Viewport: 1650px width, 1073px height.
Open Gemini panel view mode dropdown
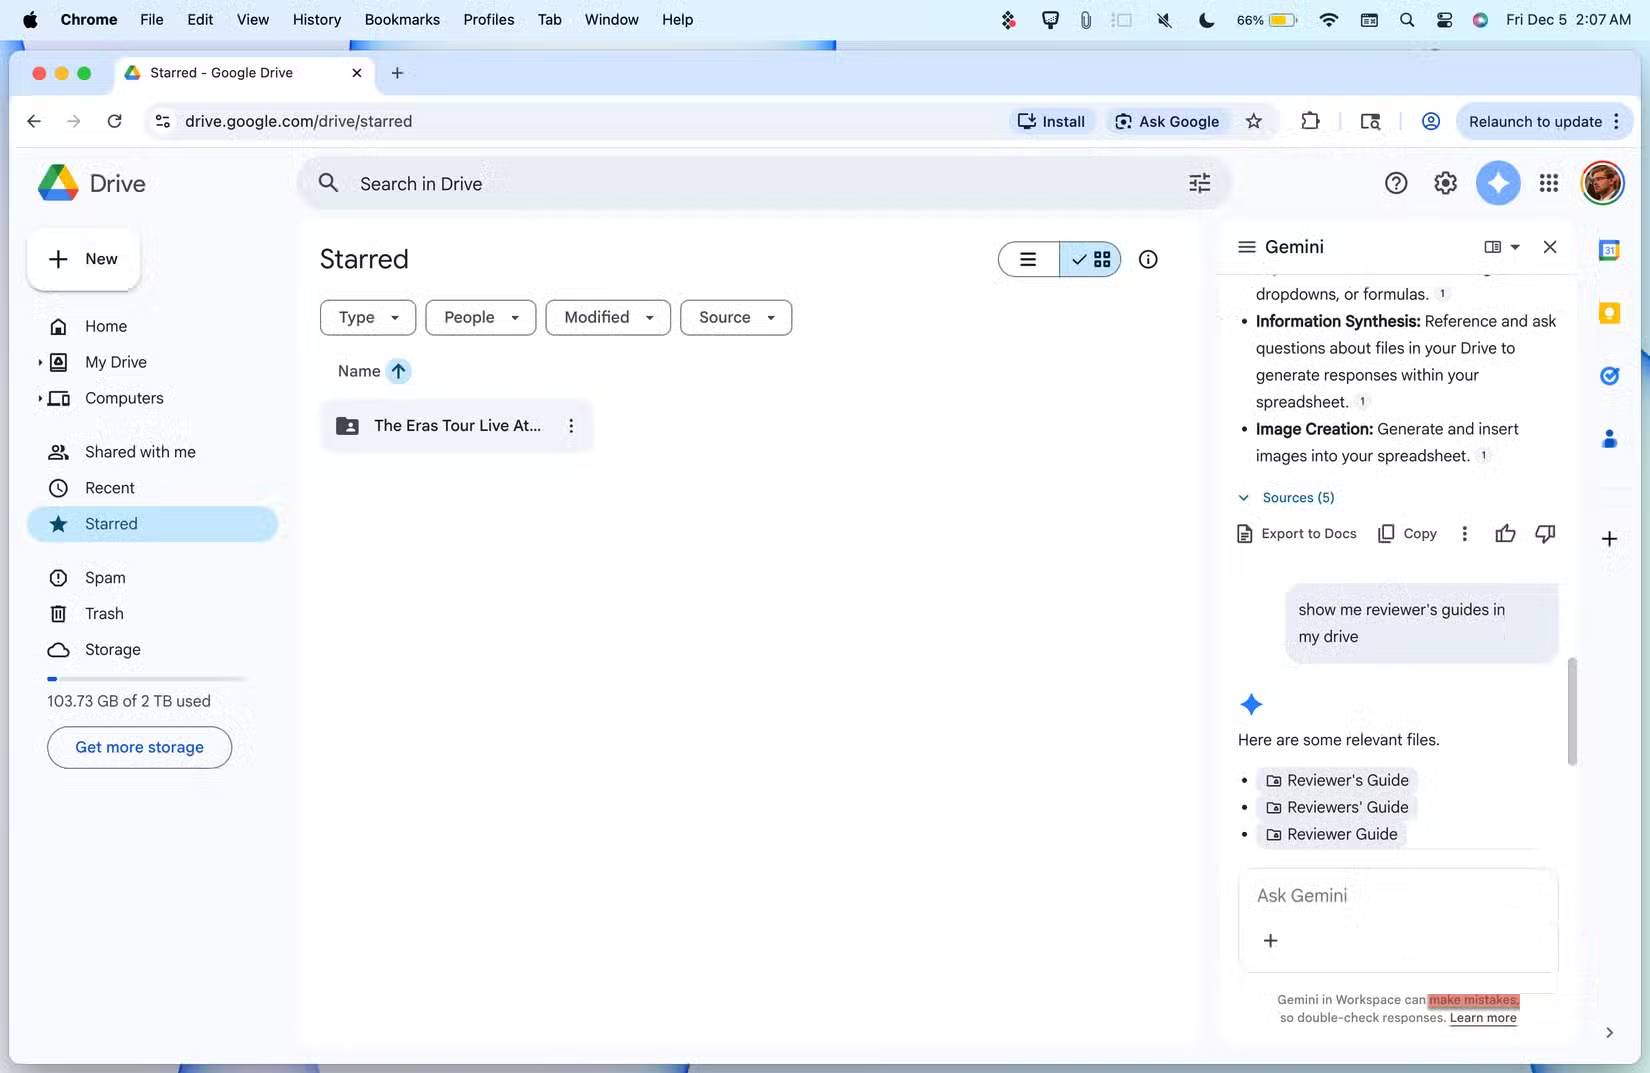pyautogui.click(x=1502, y=247)
